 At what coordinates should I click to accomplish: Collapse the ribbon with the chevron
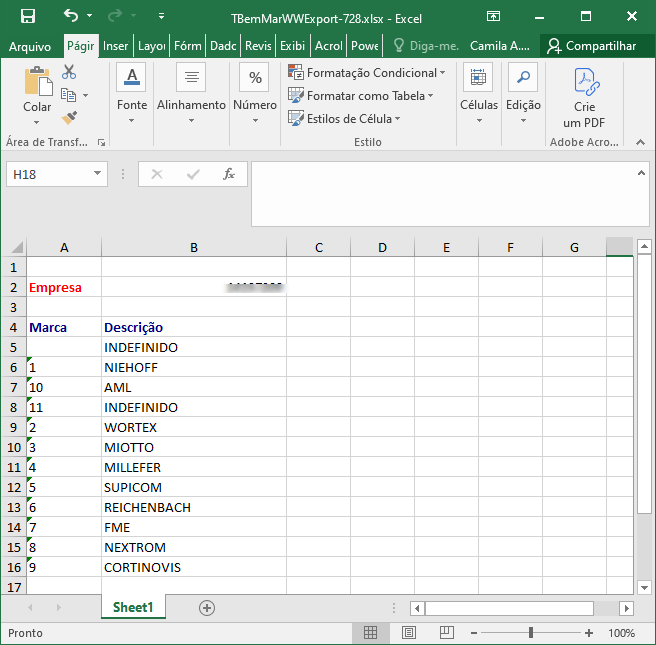click(640, 143)
